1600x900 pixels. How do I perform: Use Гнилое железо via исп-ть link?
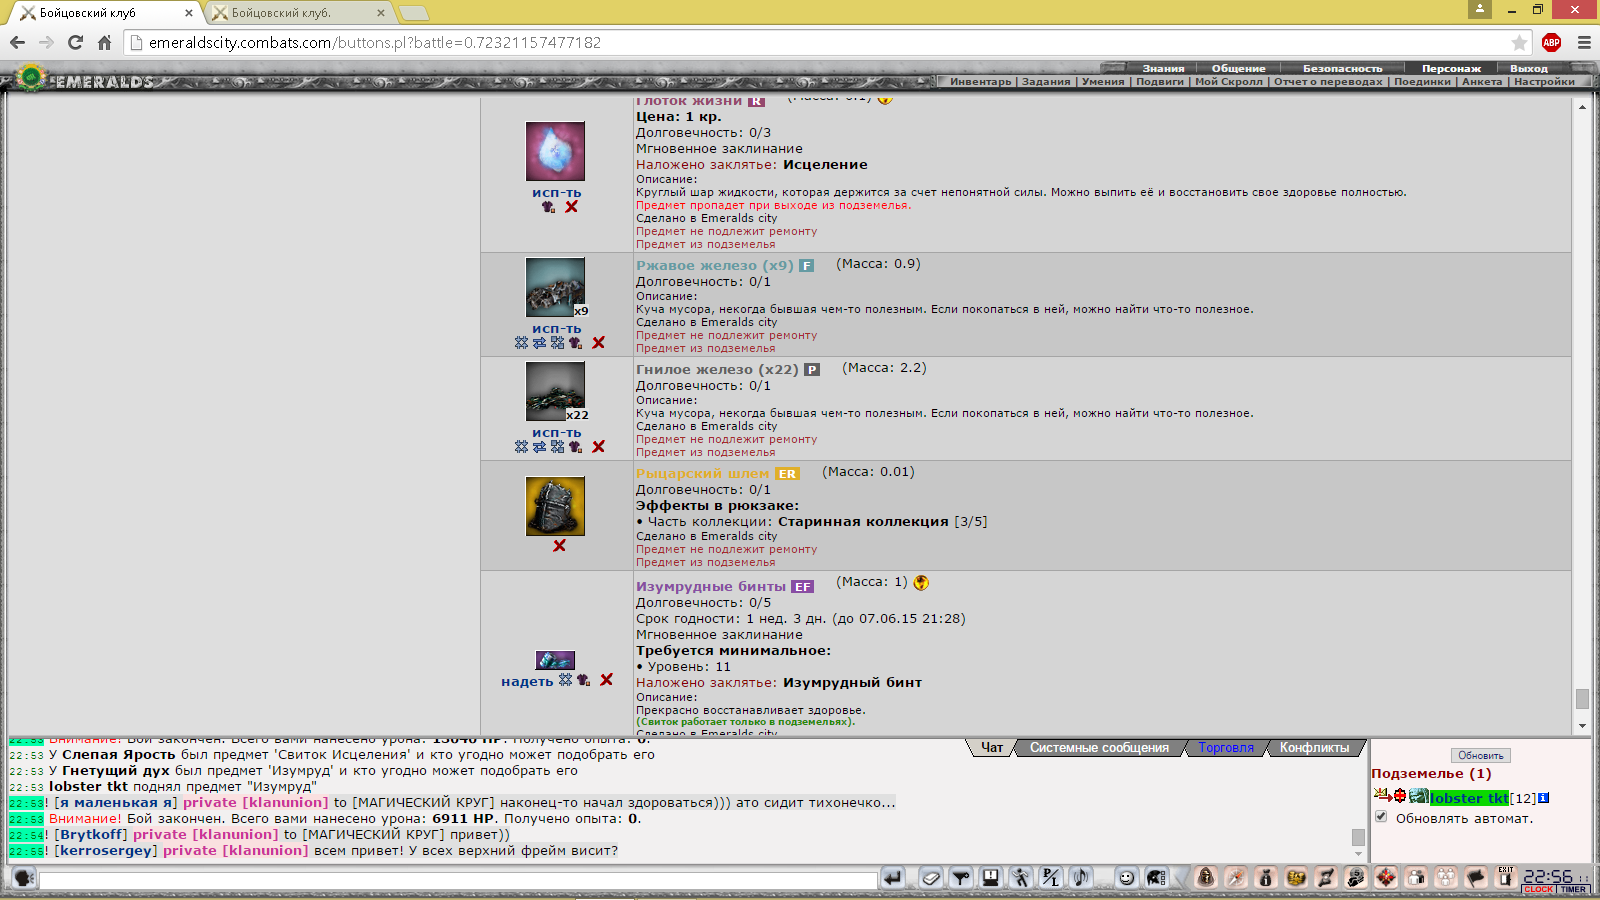556,433
